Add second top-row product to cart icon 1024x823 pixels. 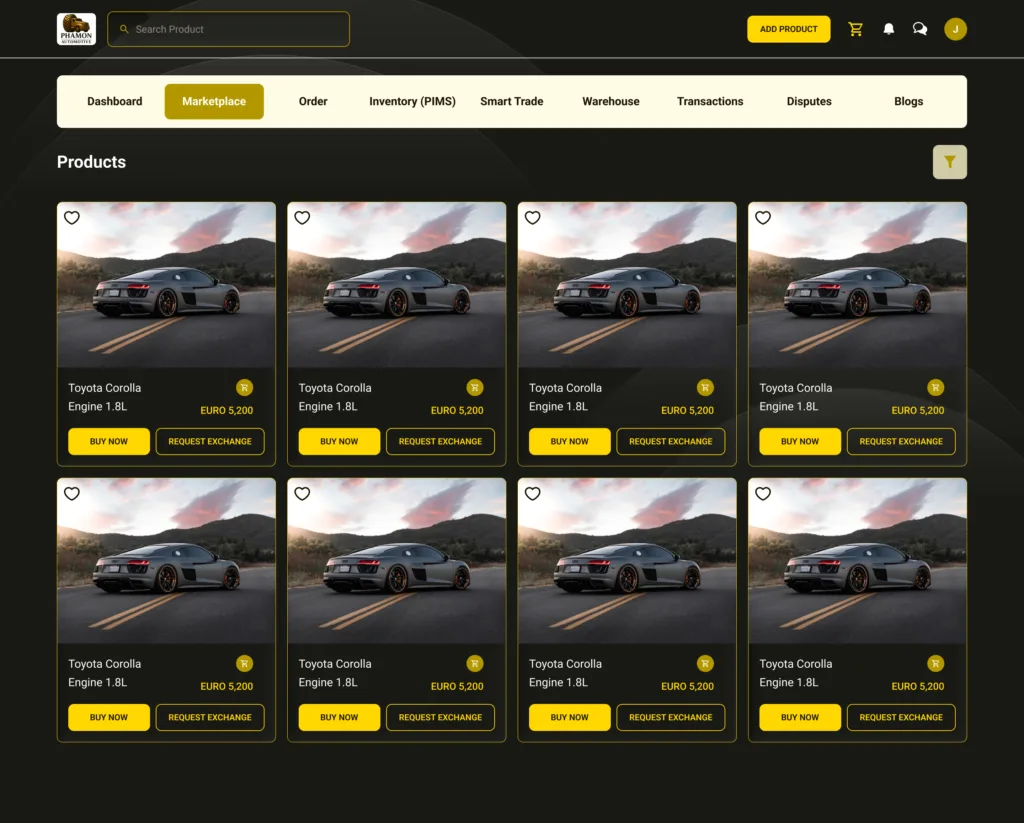point(475,387)
